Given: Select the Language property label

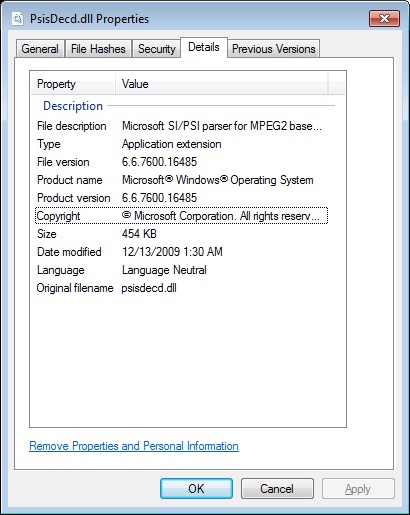Looking at the screenshot, I should (x=61, y=270).
